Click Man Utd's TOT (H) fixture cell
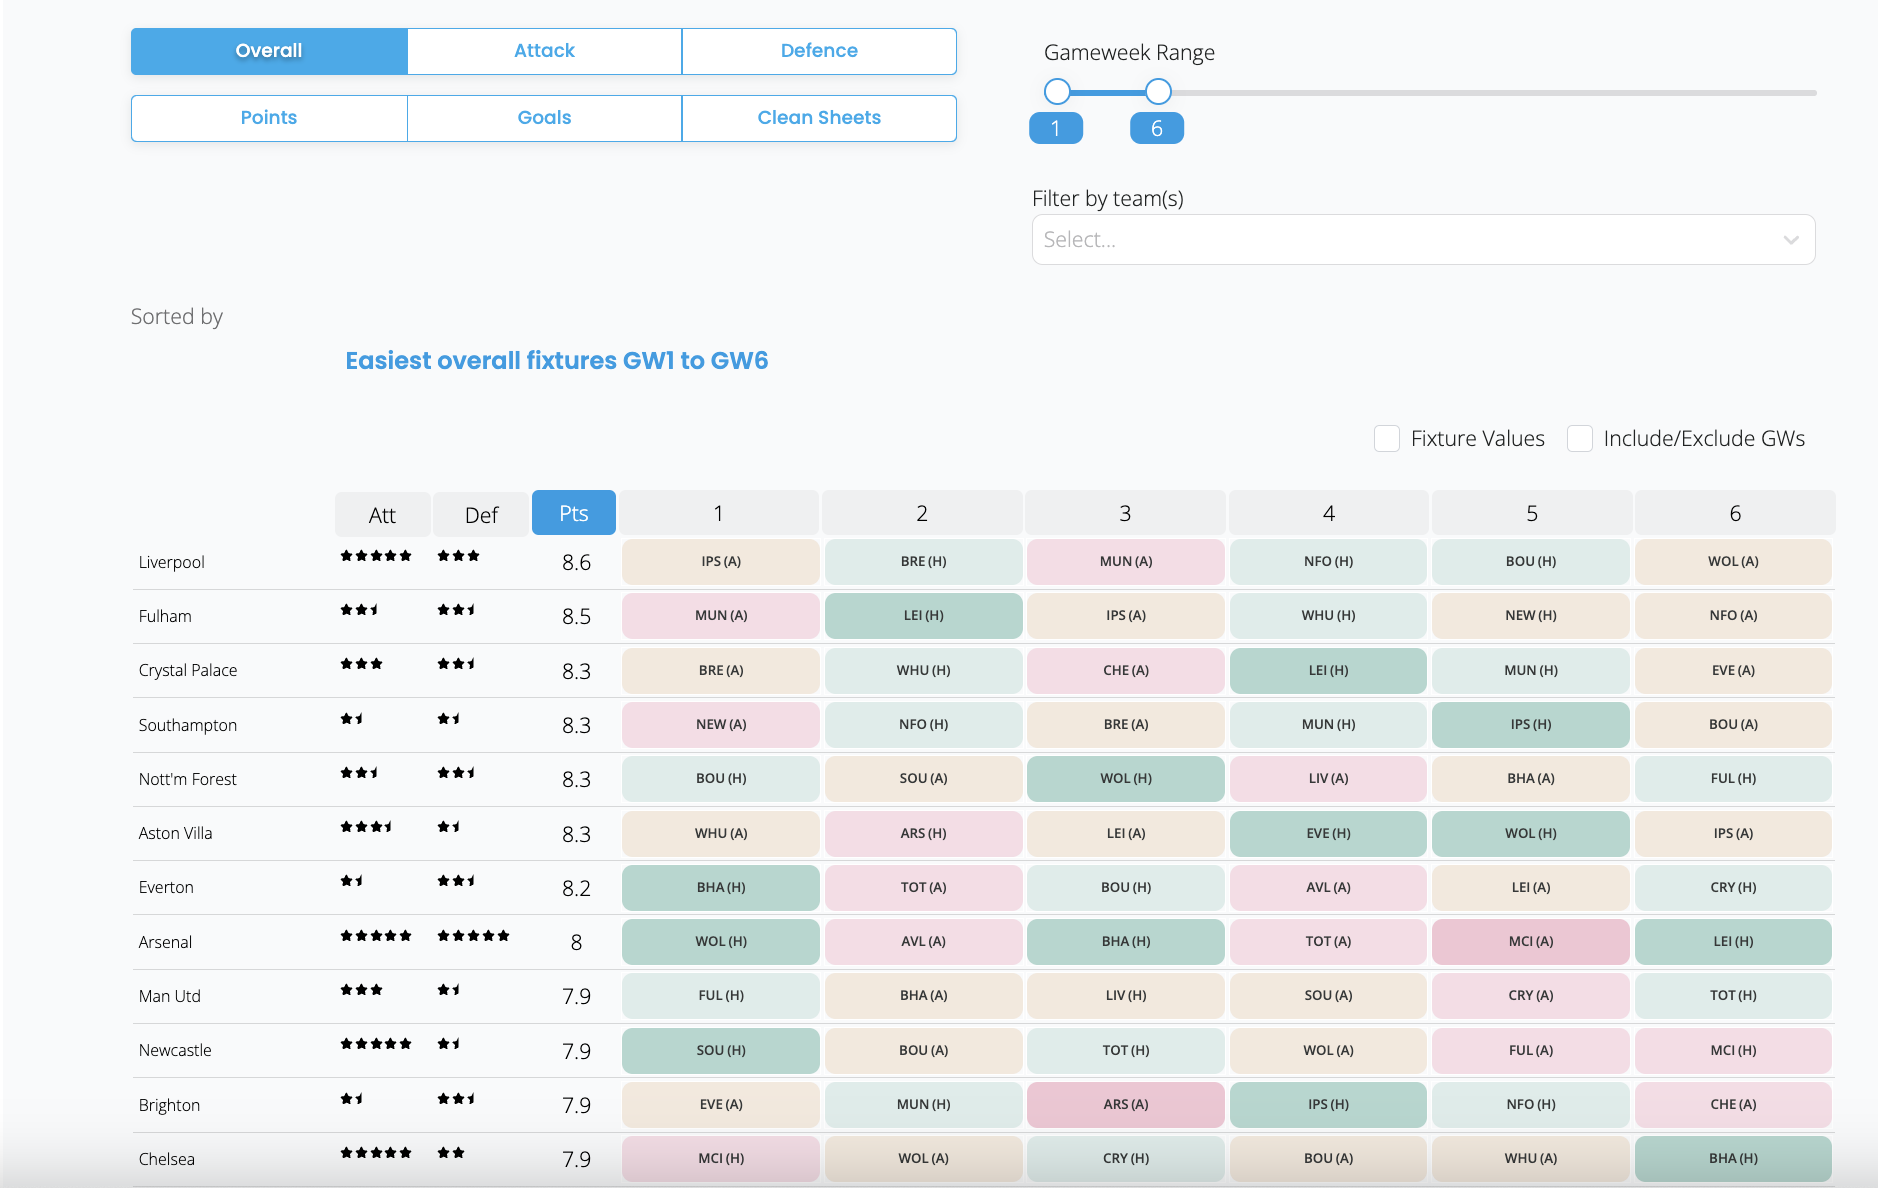Image resolution: width=1878 pixels, height=1188 pixels. tap(1734, 996)
